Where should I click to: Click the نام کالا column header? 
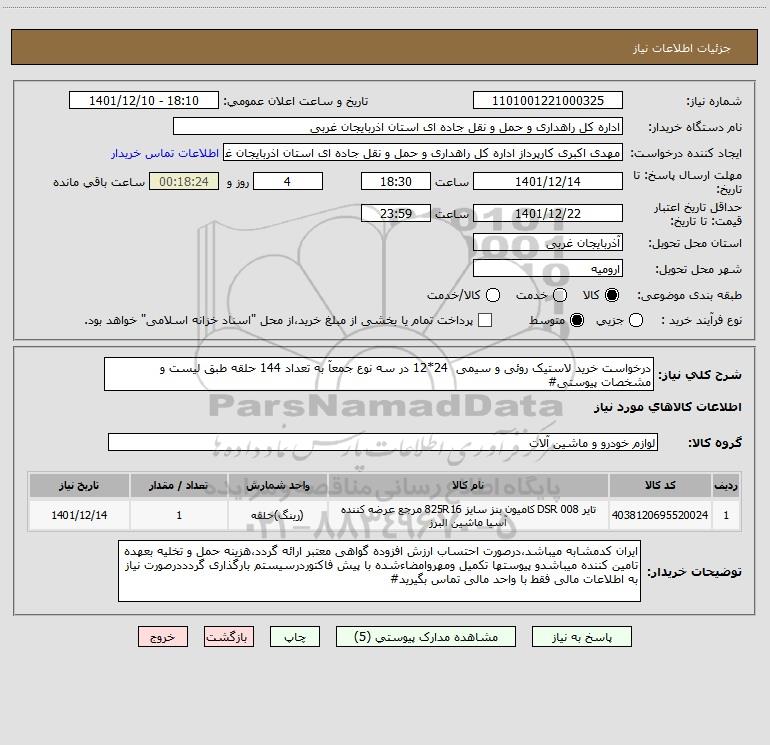point(468,486)
